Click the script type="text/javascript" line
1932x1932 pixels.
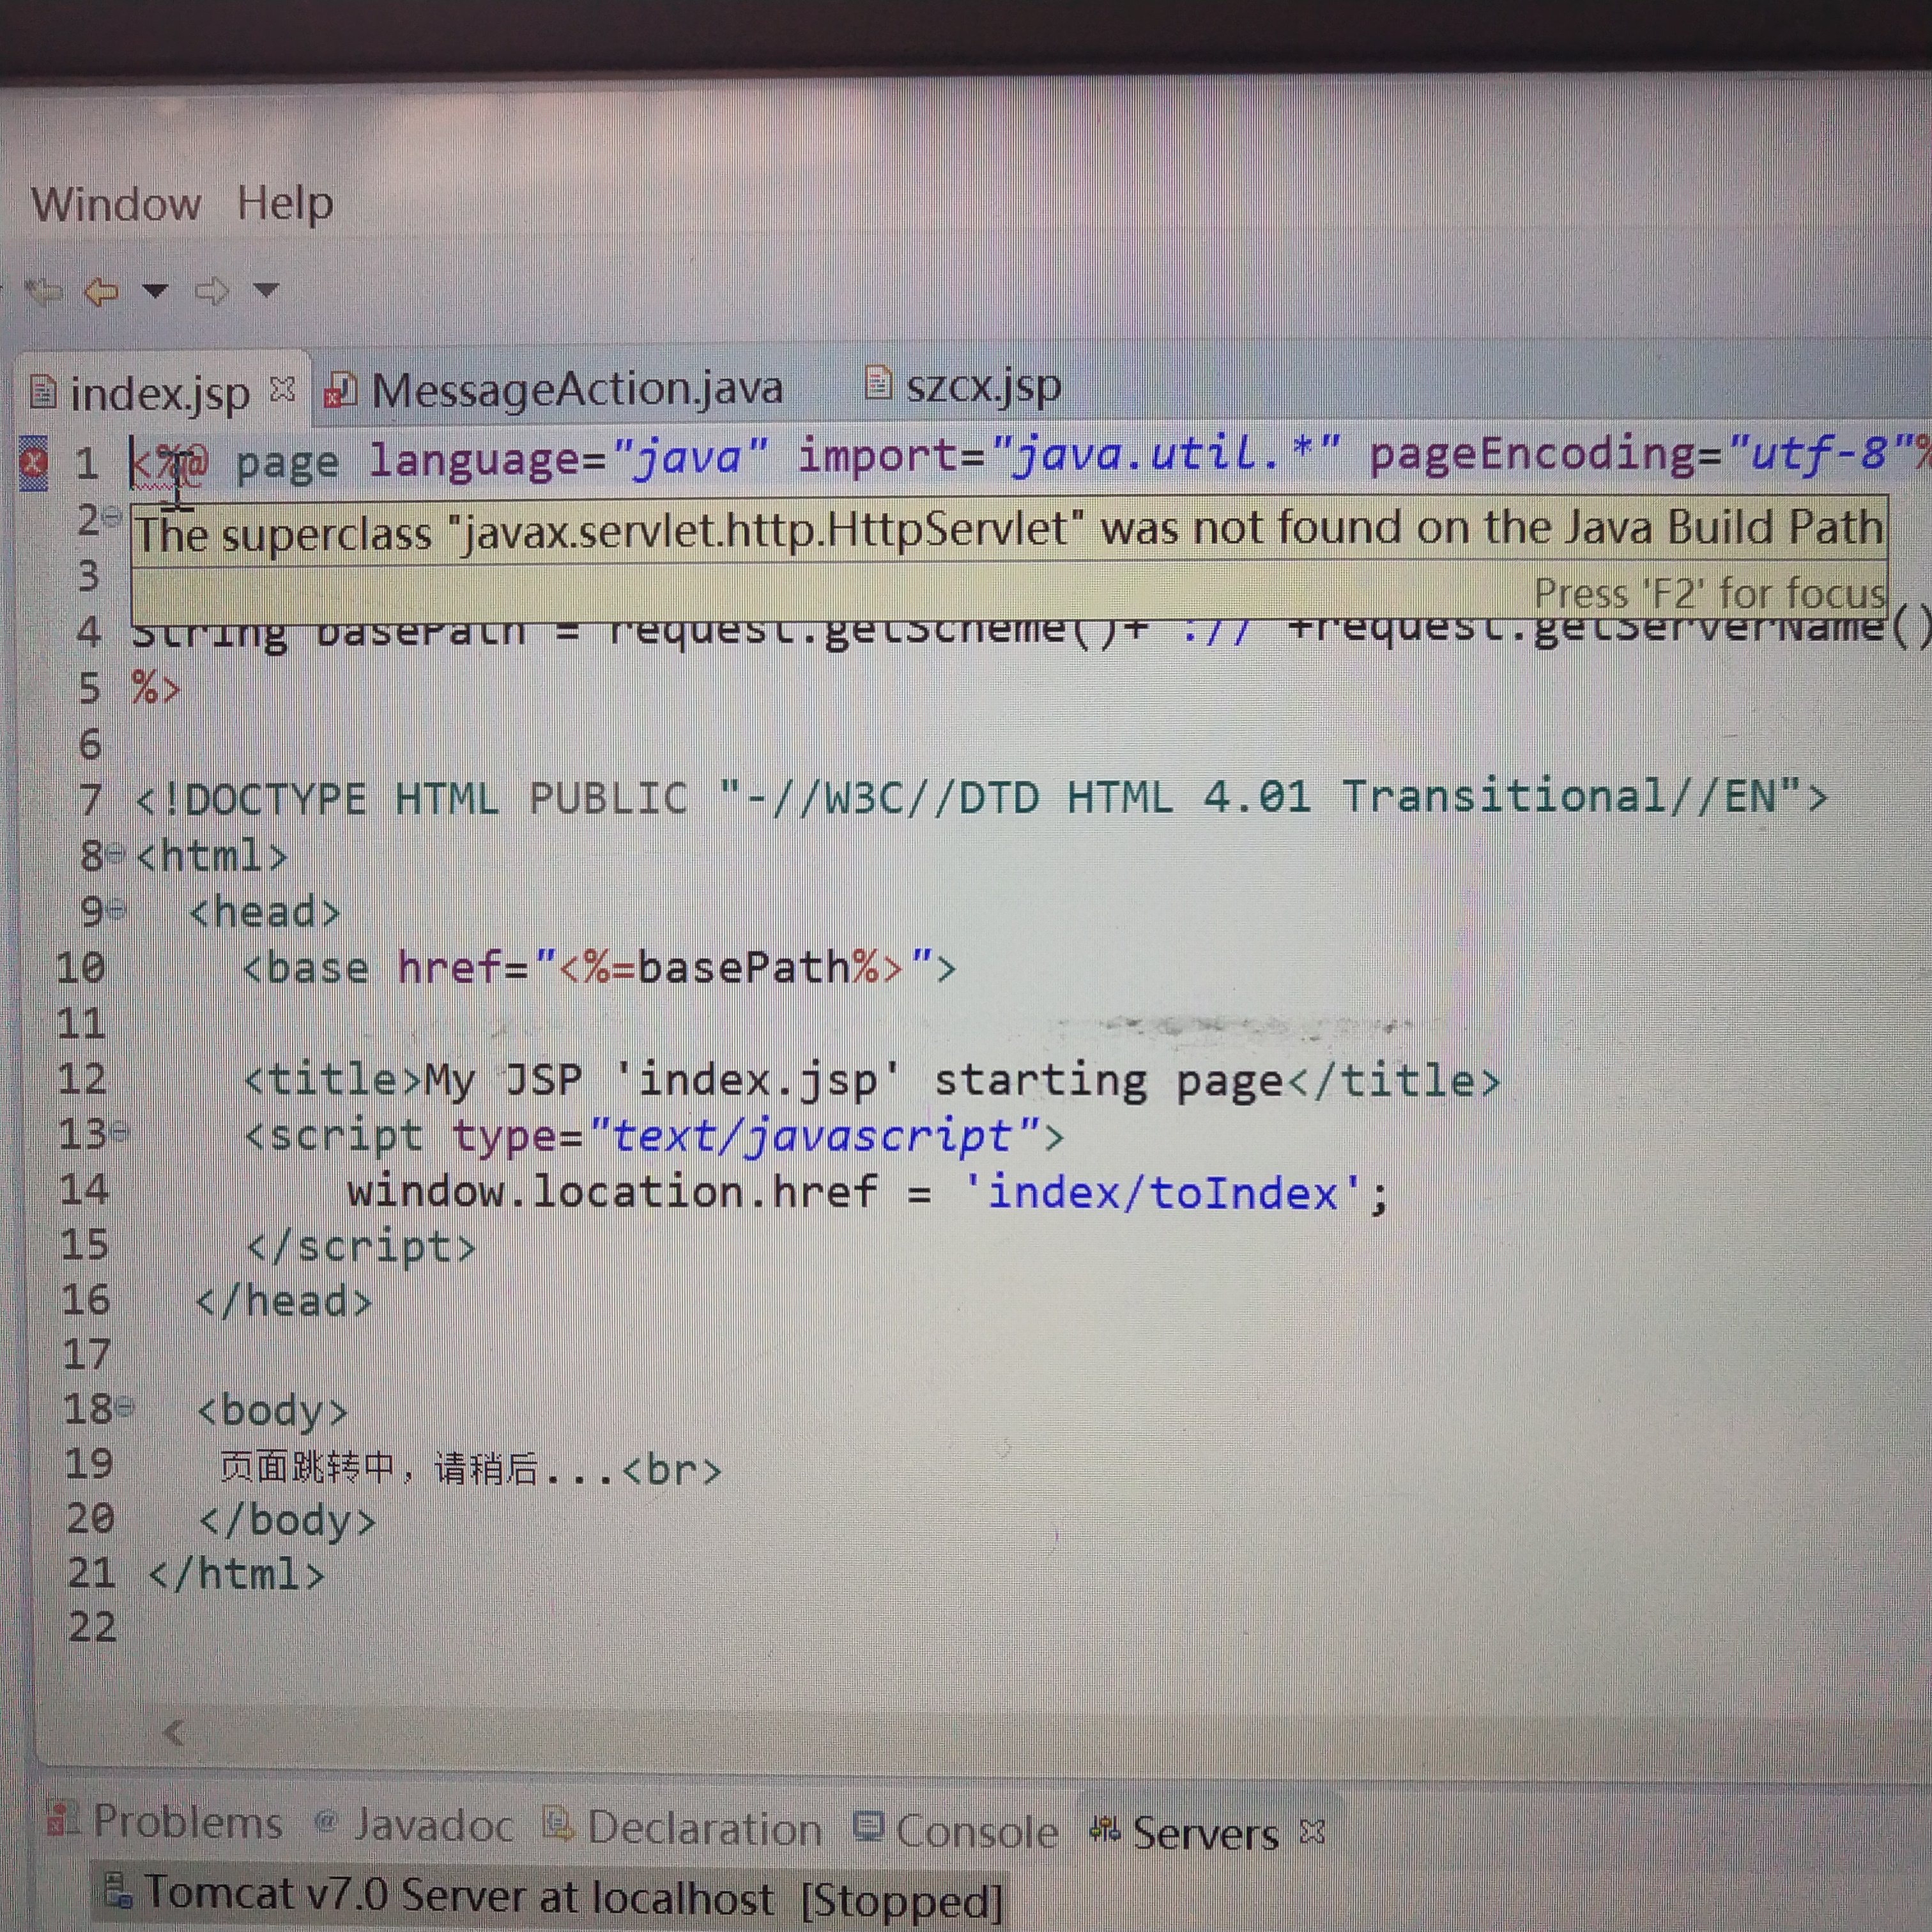[654, 1136]
